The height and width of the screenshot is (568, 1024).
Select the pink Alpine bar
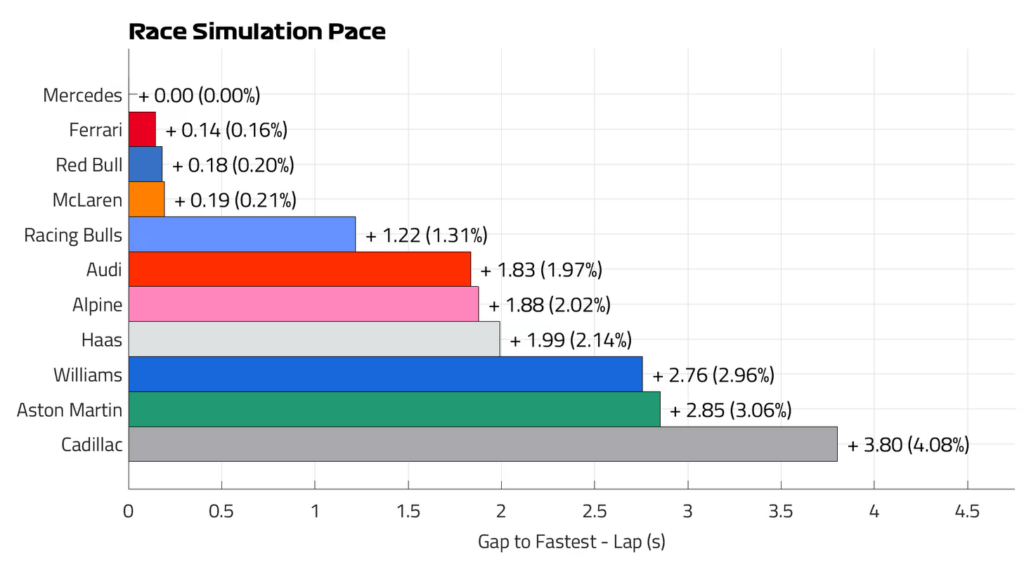click(304, 304)
